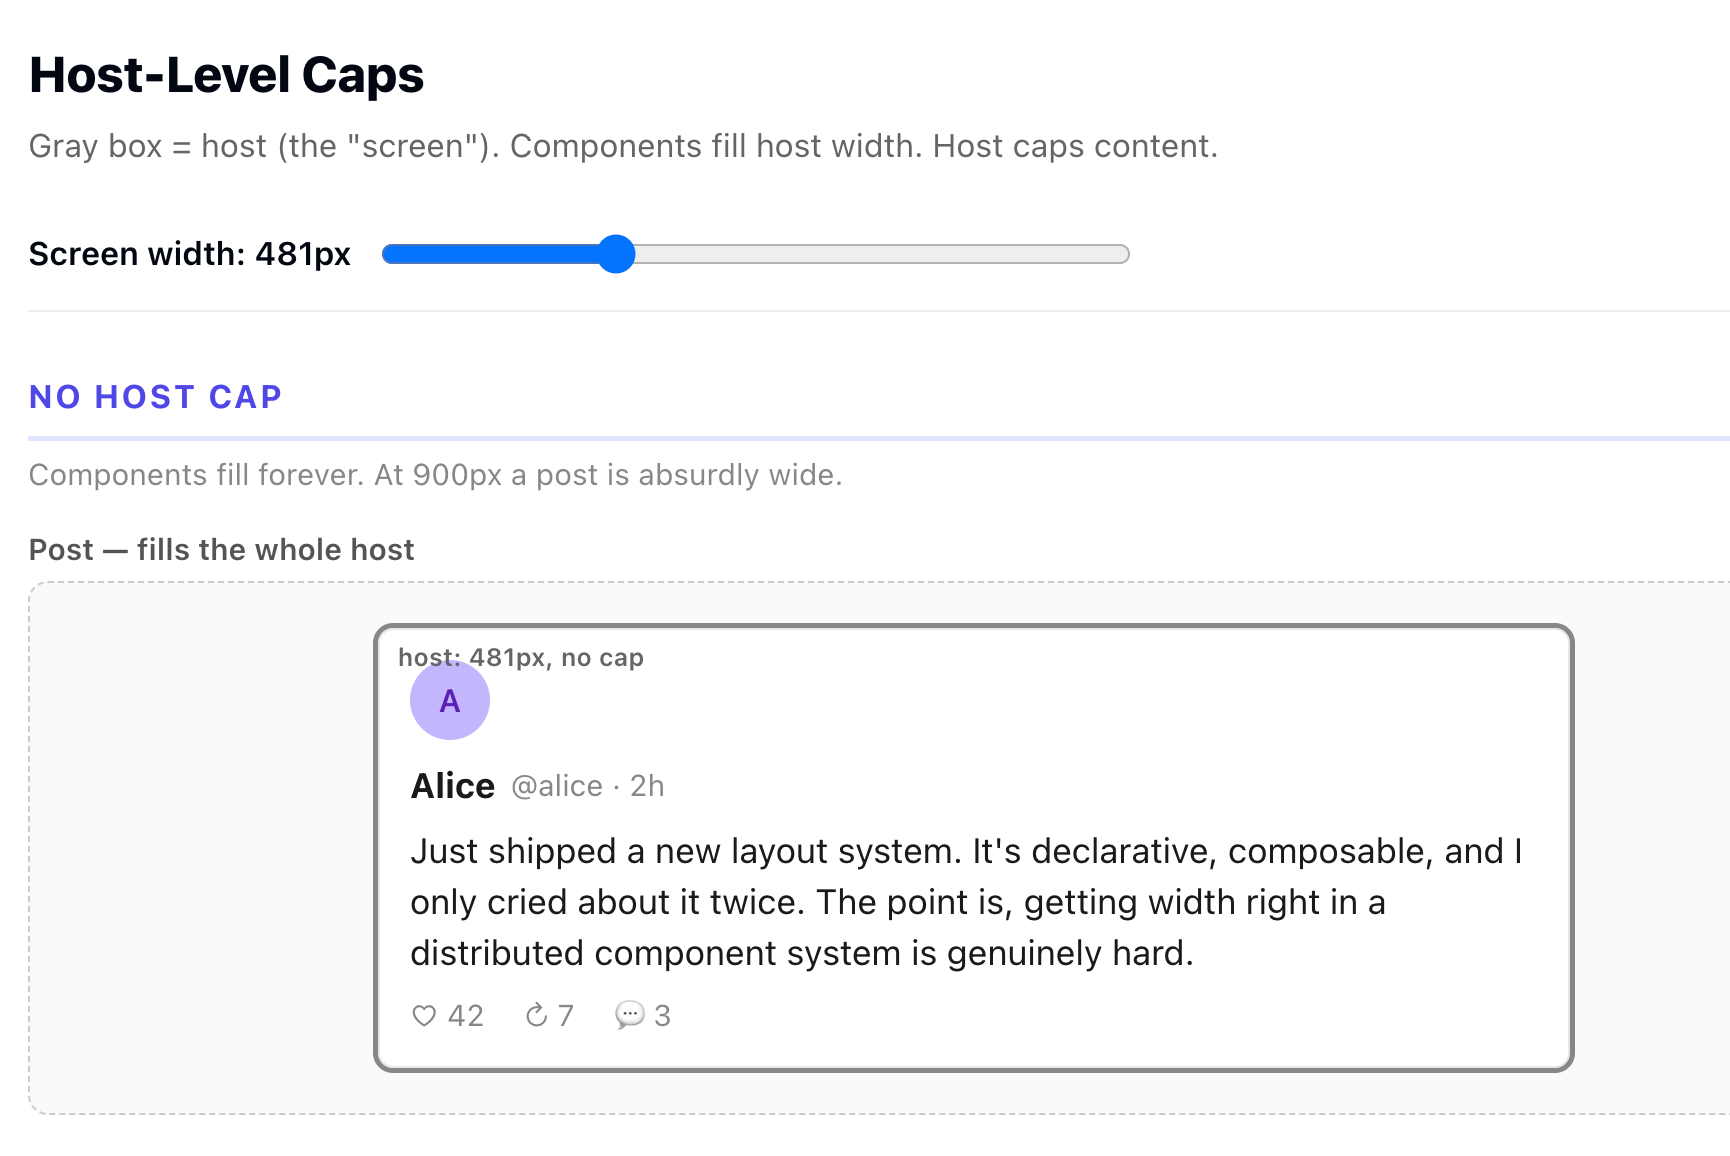Click the "Components fill forever" description text

click(x=436, y=475)
